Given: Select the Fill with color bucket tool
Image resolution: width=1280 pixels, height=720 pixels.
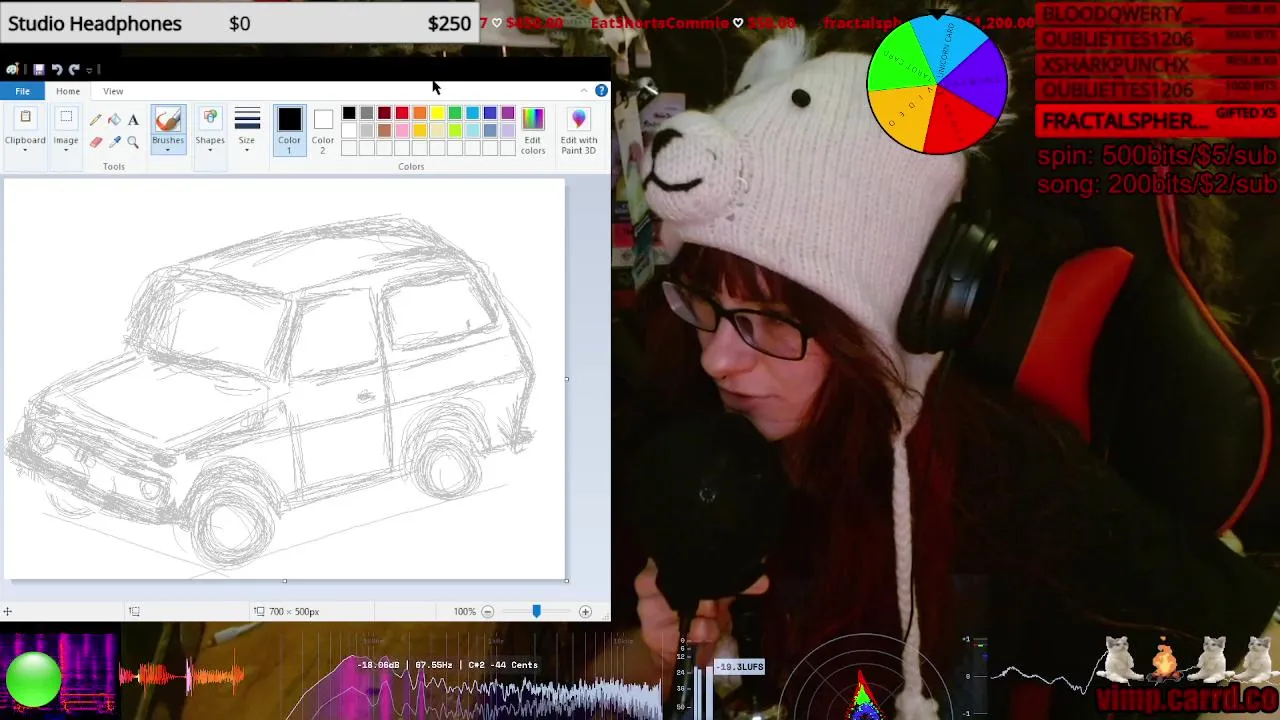Looking at the screenshot, I should coord(114,120).
